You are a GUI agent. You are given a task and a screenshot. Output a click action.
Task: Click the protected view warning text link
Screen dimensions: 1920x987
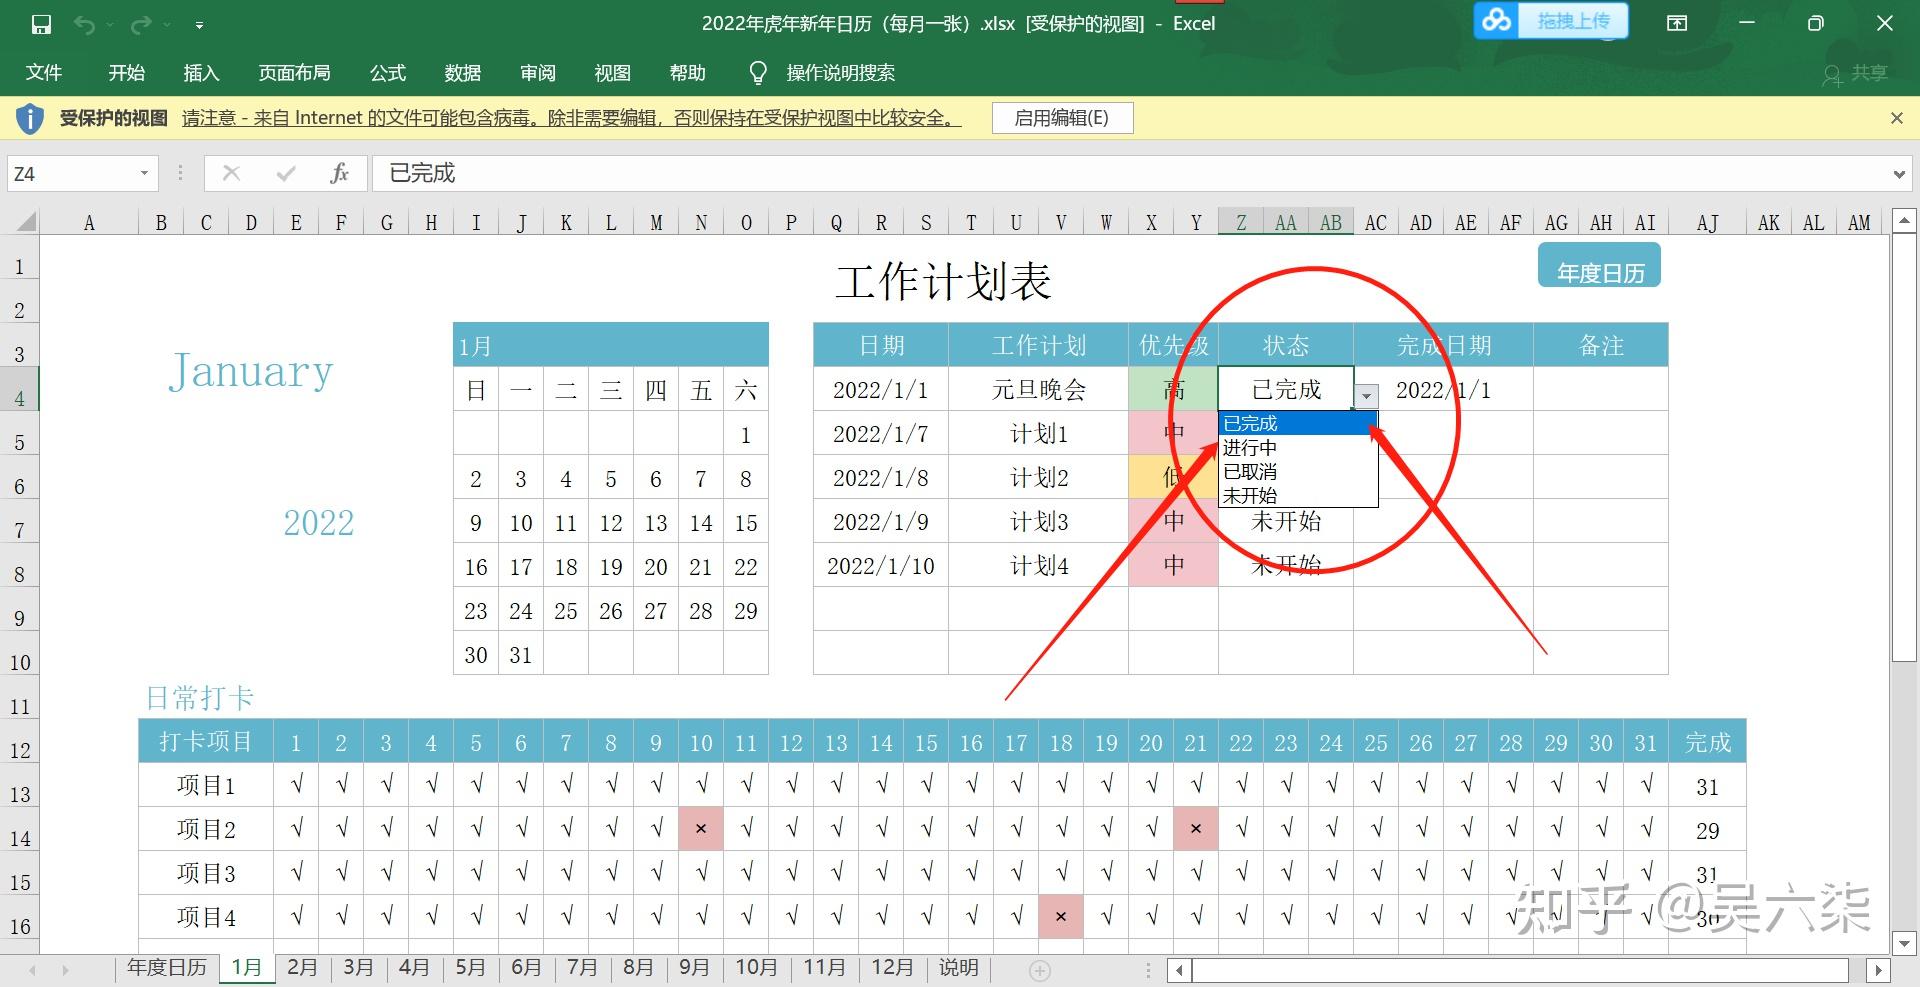tap(571, 118)
